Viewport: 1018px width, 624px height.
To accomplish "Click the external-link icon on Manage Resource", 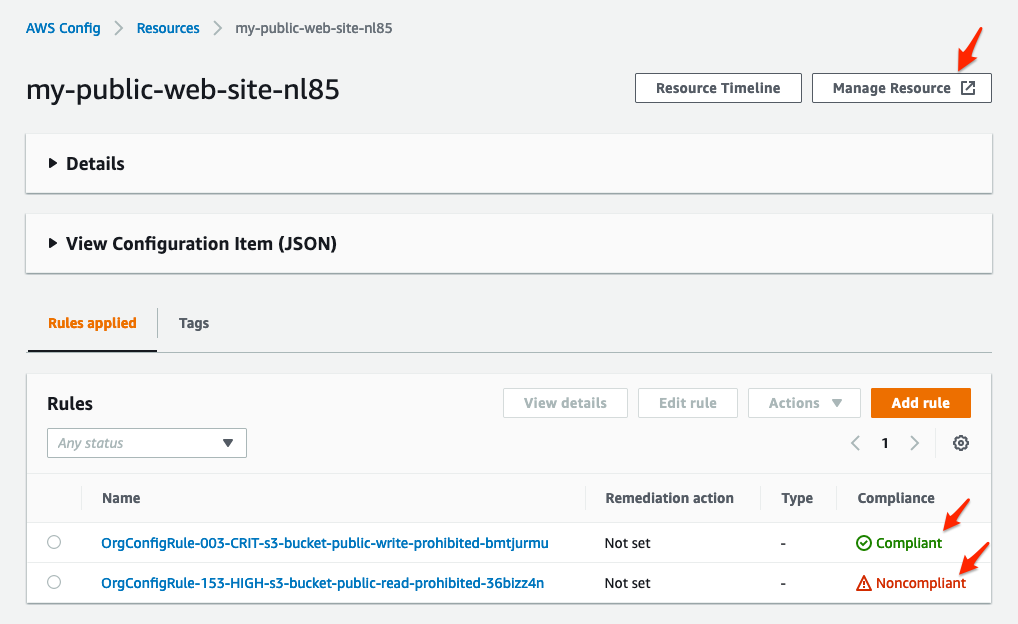I will click(968, 88).
